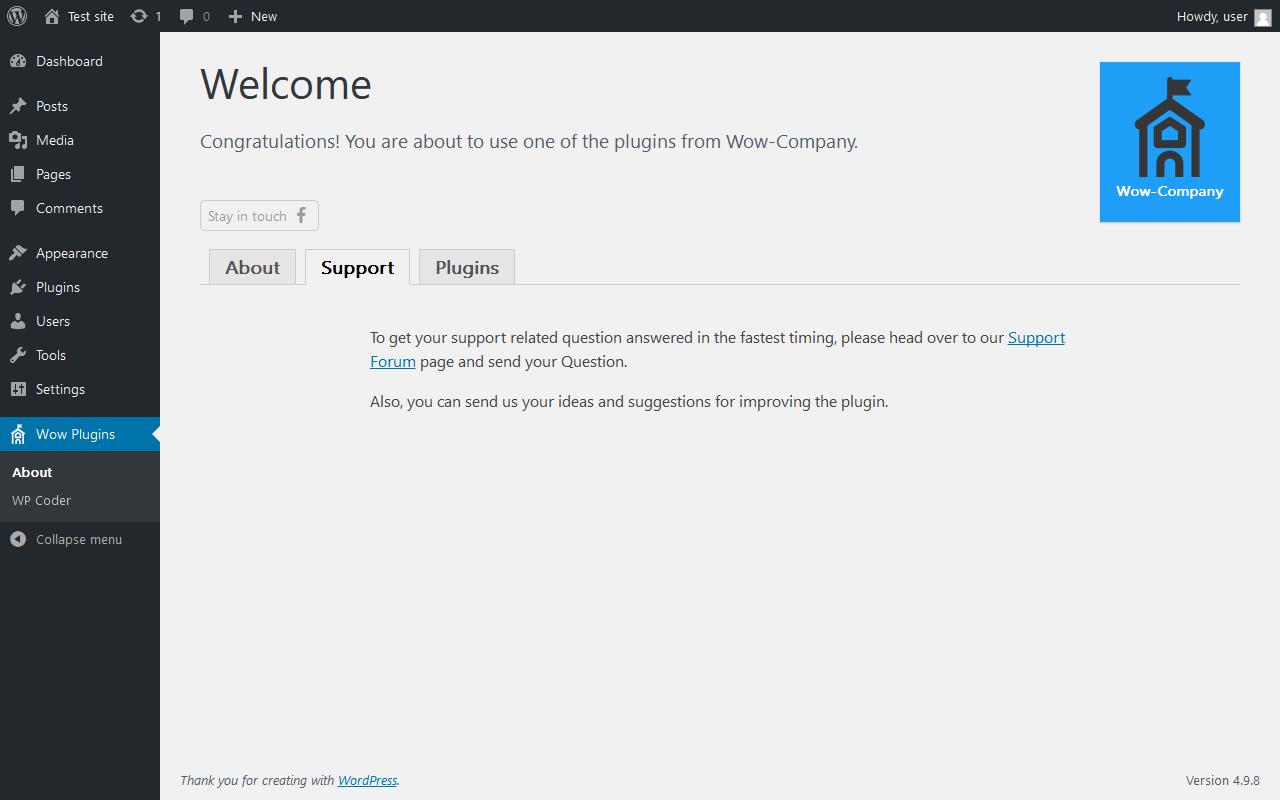Click the Pages icon in sidebar
Screen dimensions: 1280x800
click(18, 174)
